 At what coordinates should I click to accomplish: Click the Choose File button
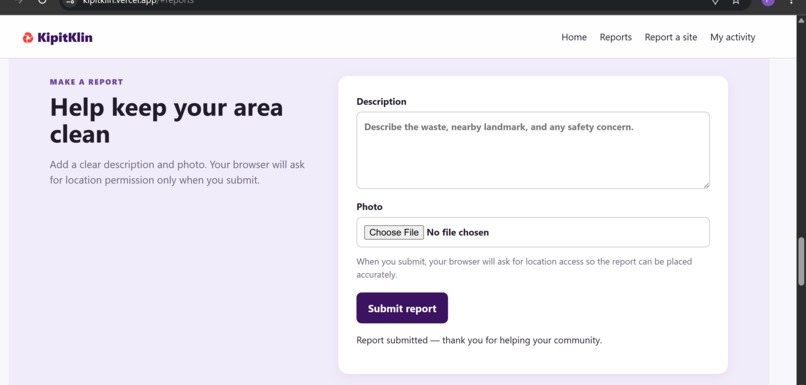394,232
